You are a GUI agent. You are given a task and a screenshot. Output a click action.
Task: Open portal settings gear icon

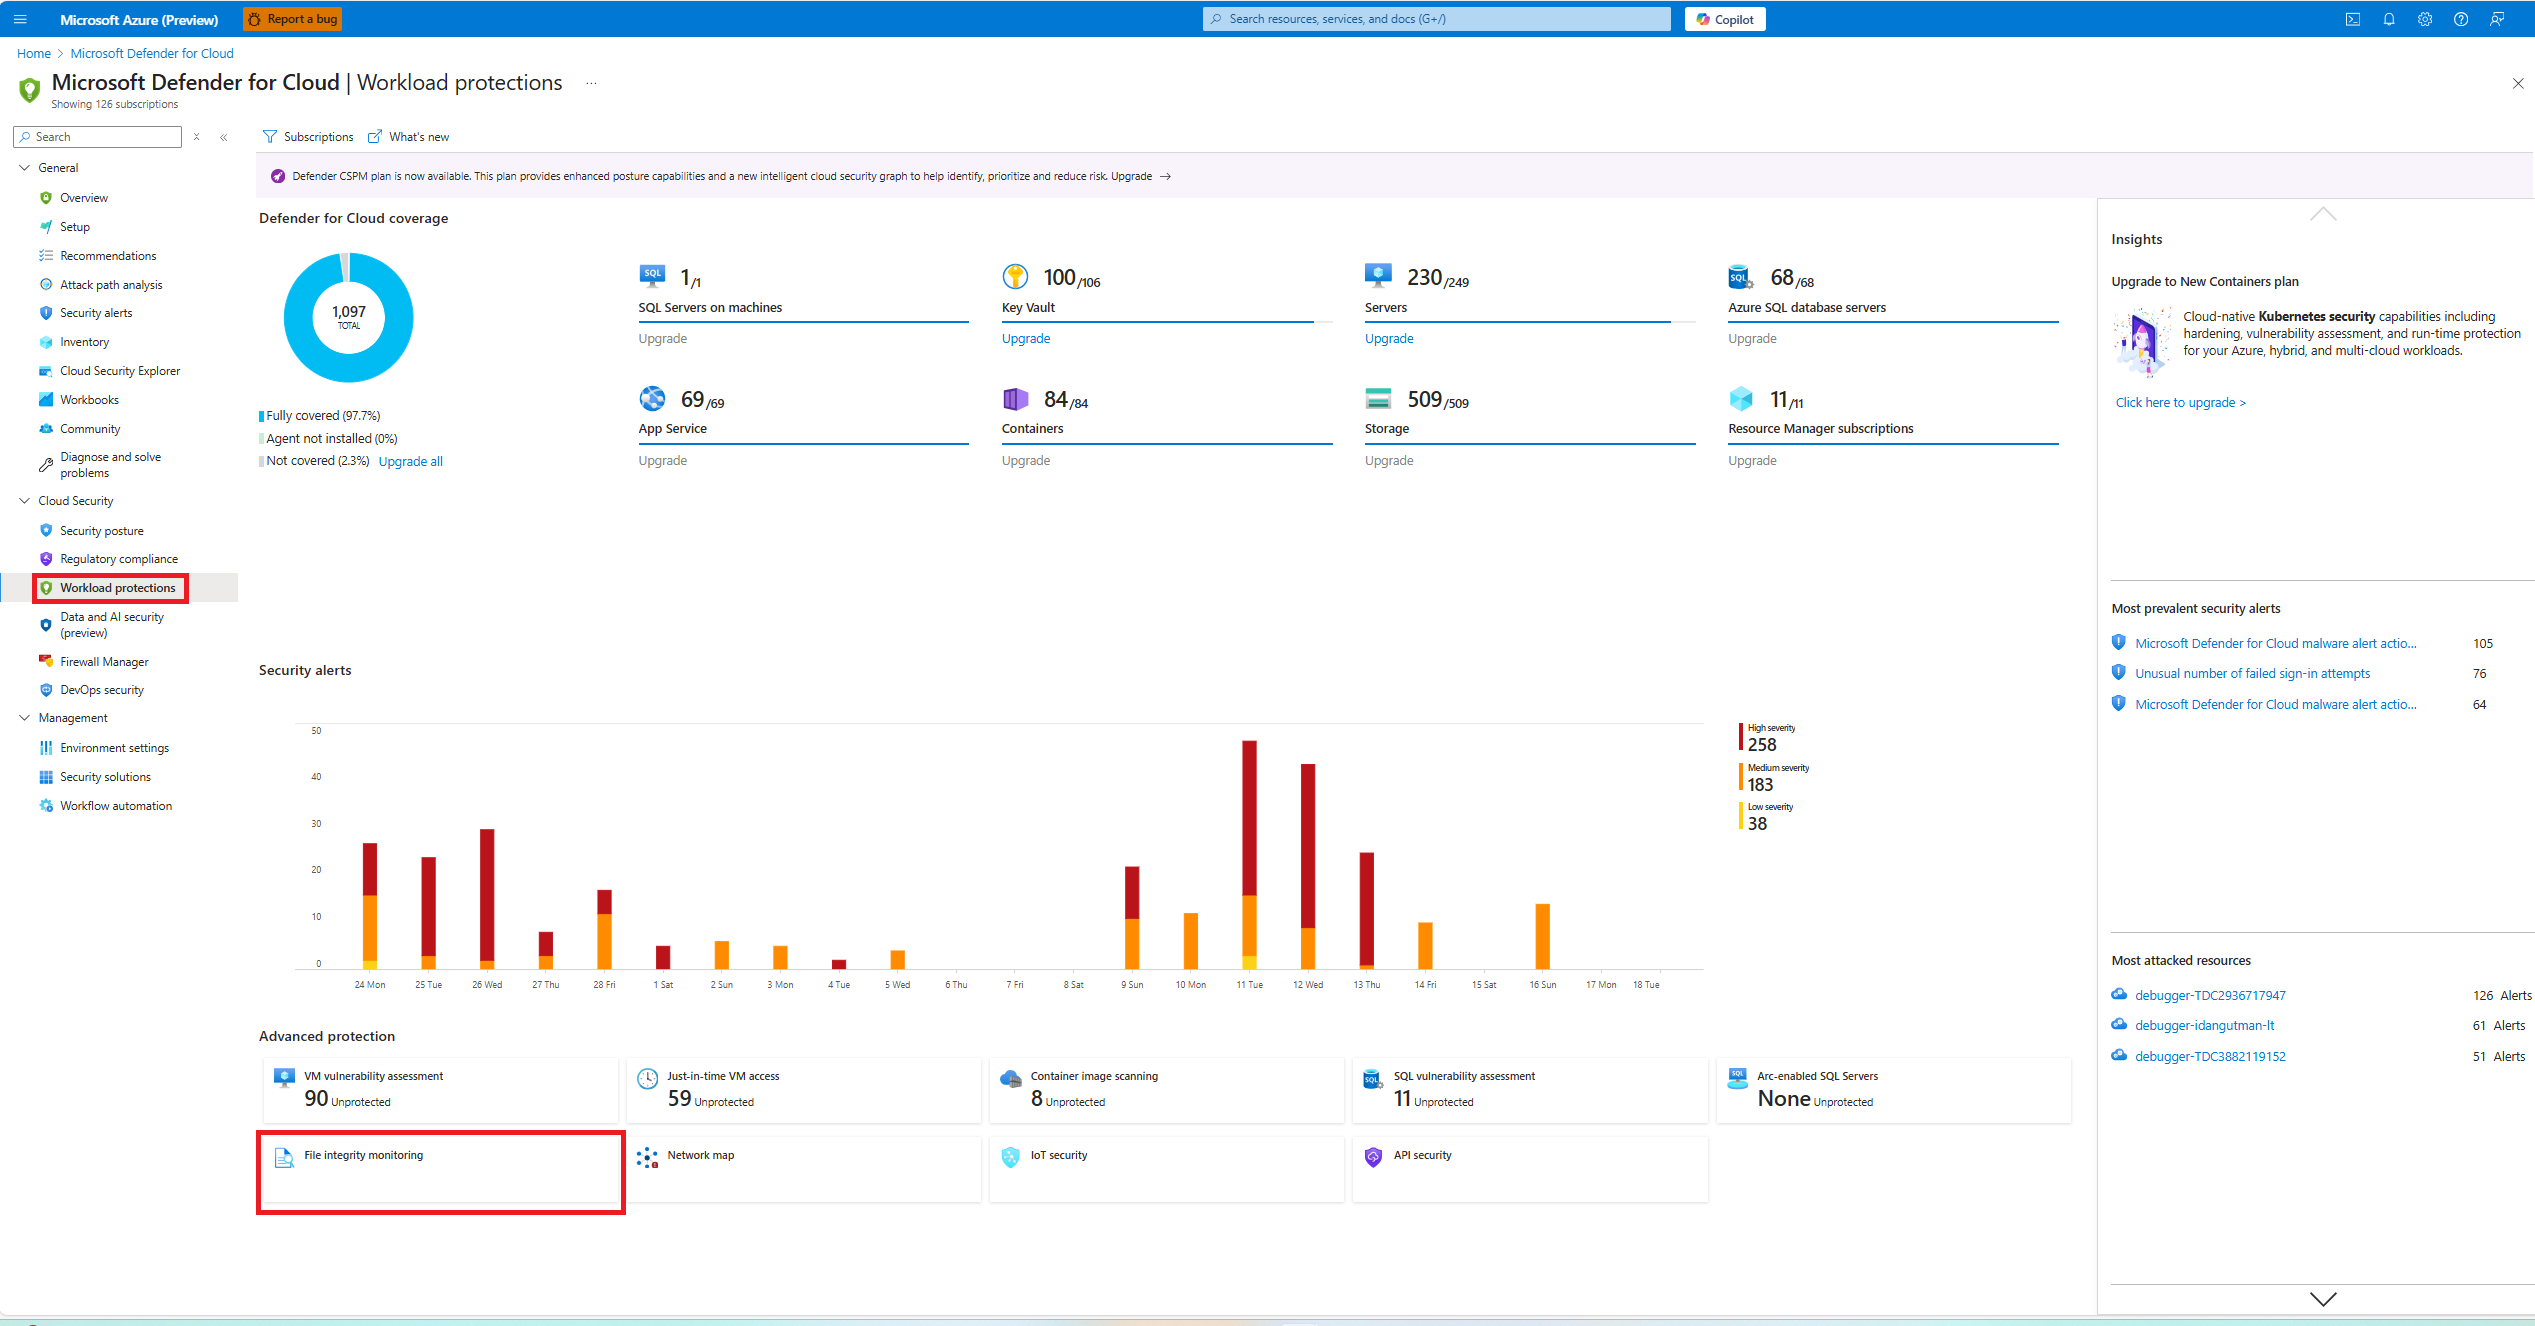point(2425,19)
